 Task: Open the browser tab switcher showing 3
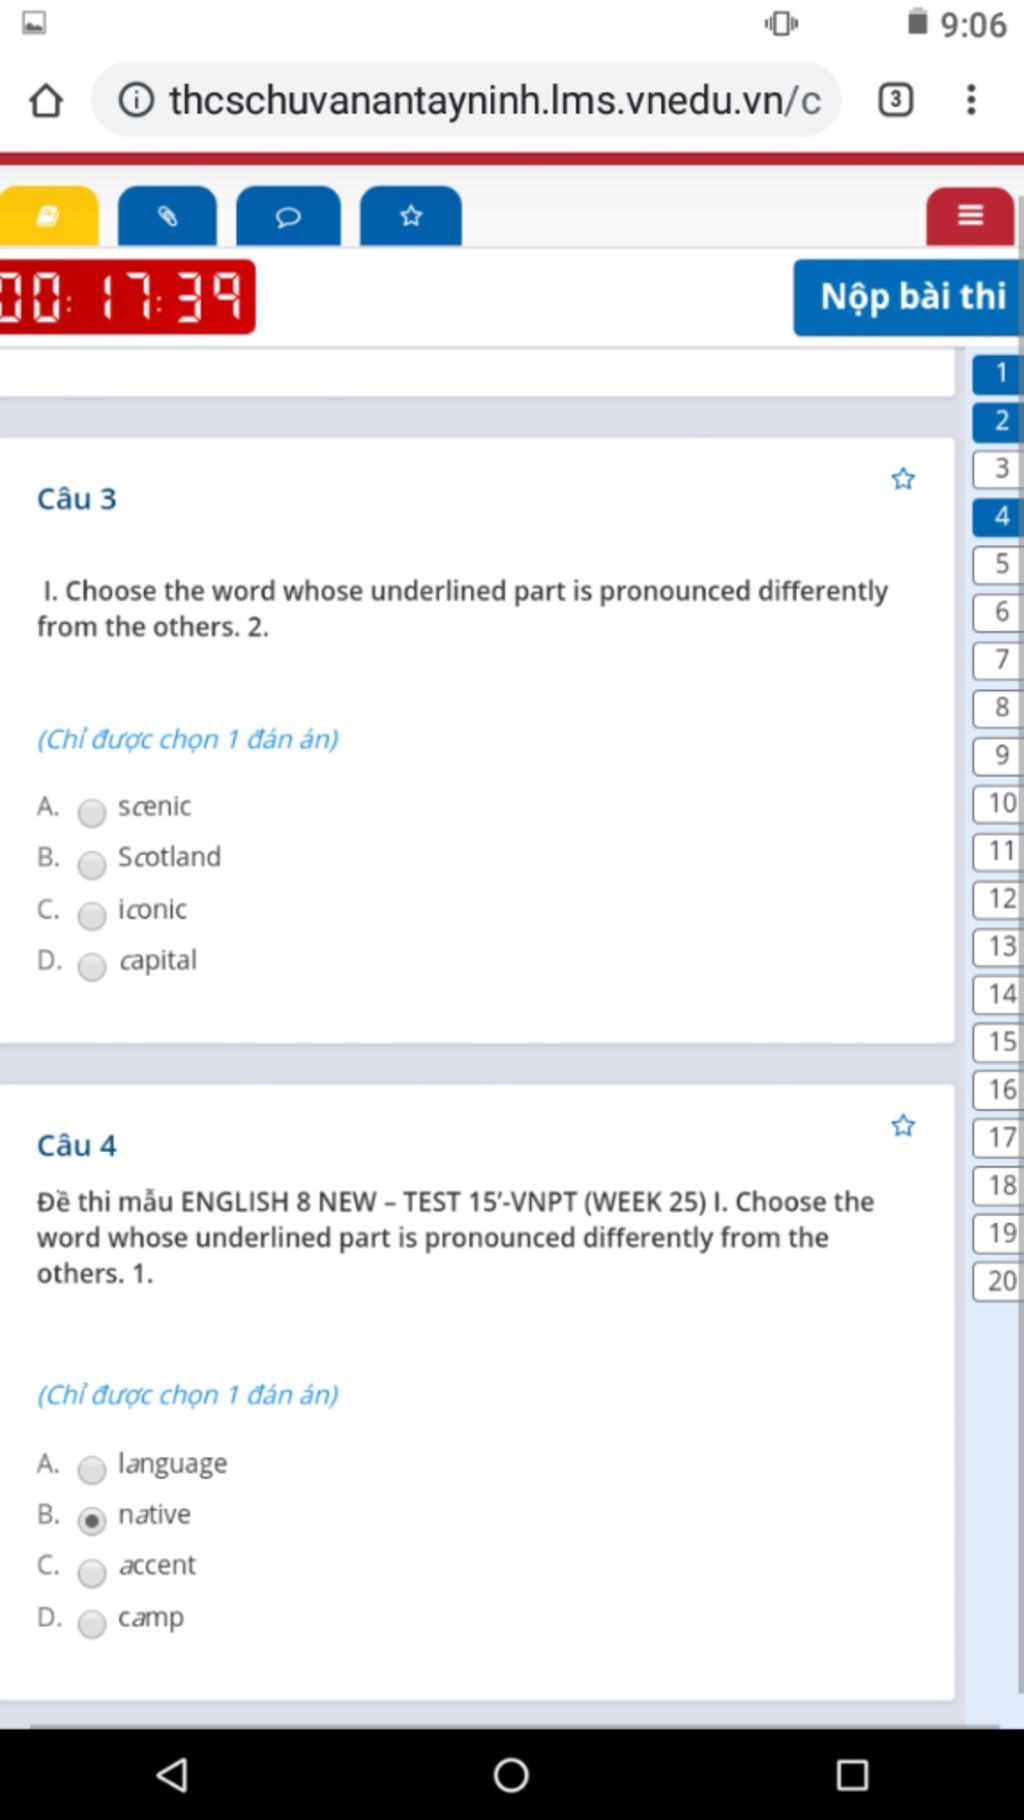pos(895,100)
